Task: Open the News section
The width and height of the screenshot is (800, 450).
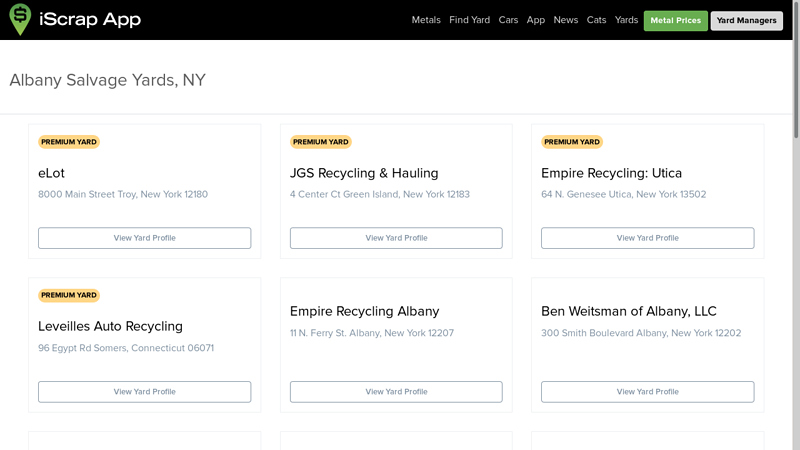Action: tap(566, 20)
